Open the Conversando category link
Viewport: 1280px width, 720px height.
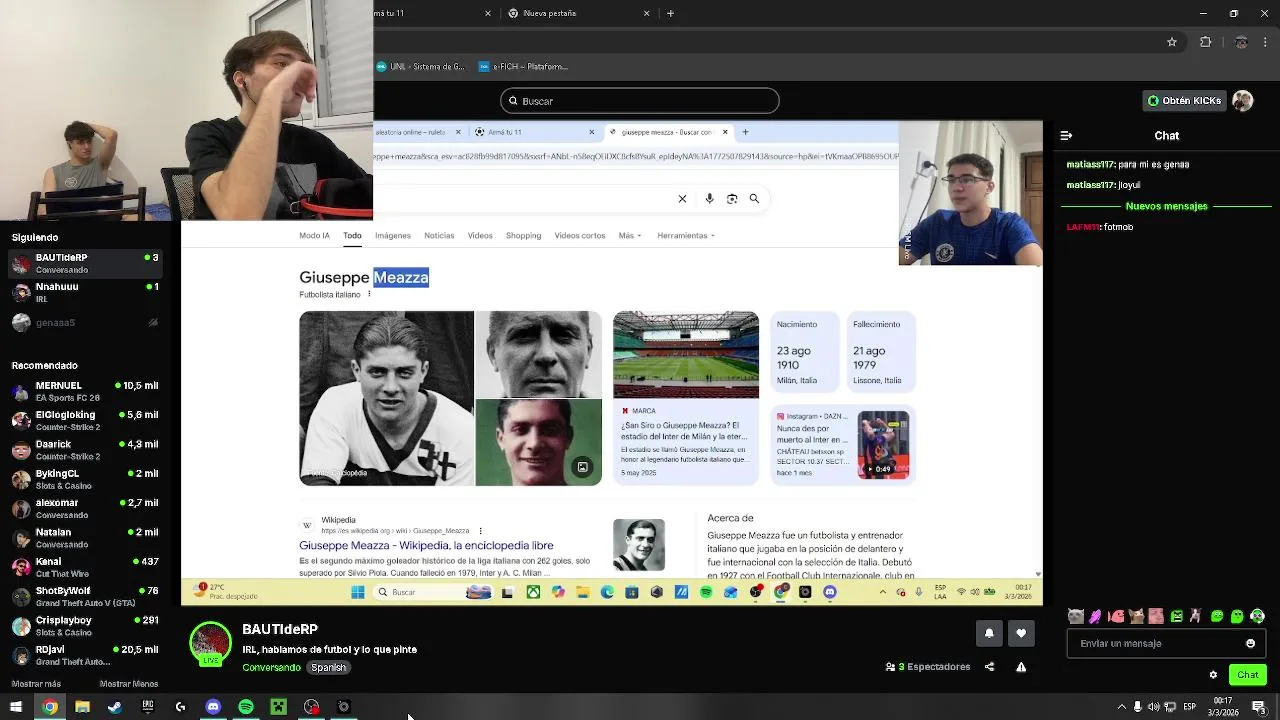tap(271, 667)
